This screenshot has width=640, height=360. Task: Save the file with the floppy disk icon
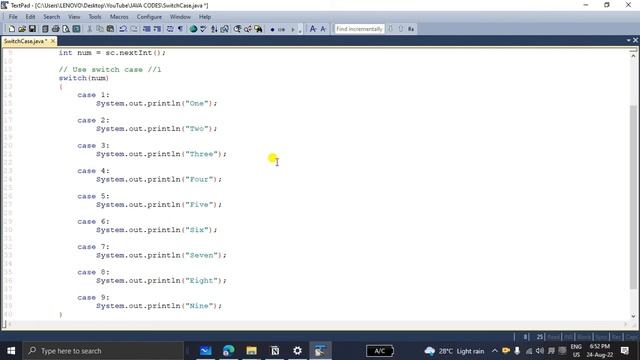(32, 29)
